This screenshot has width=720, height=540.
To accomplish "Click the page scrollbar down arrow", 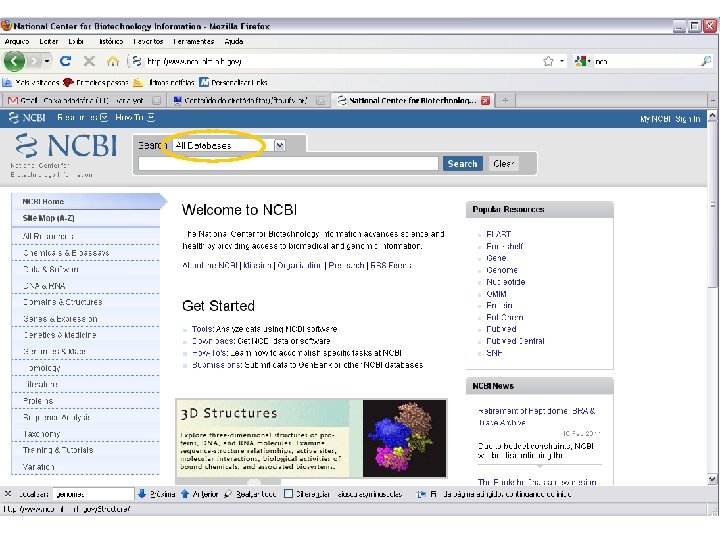I will pos(712,479).
